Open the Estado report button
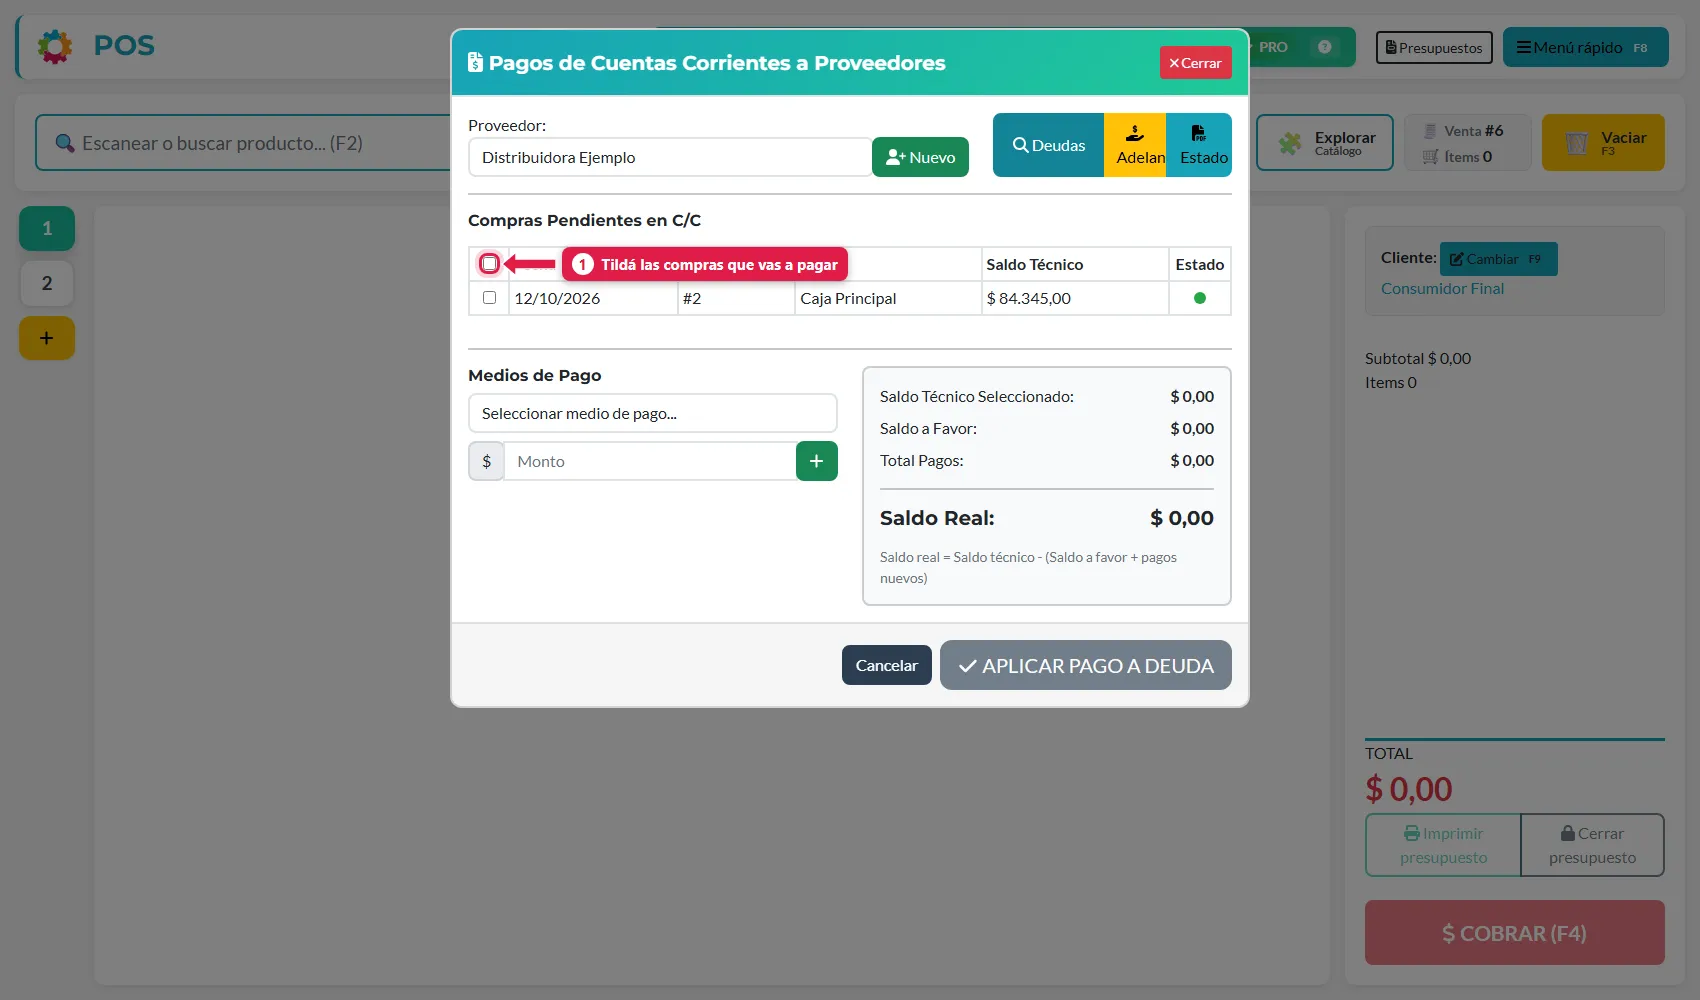The image size is (1700, 1000). tap(1199, 145)
